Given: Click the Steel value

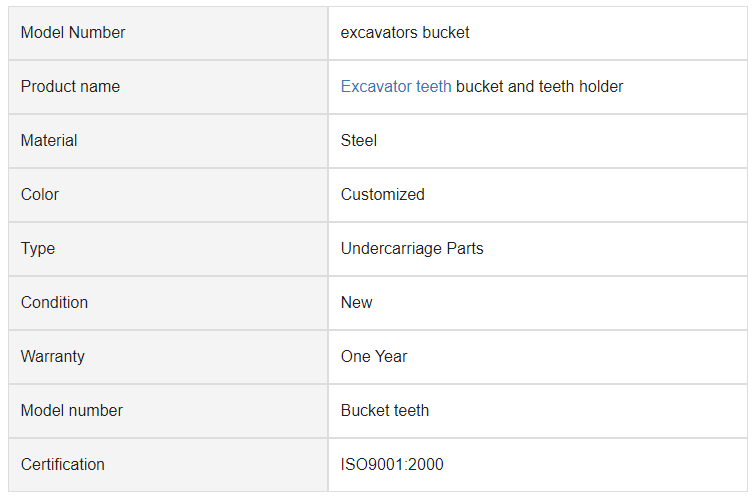Looking at the screenshot, I should click(x=359, y=140).
